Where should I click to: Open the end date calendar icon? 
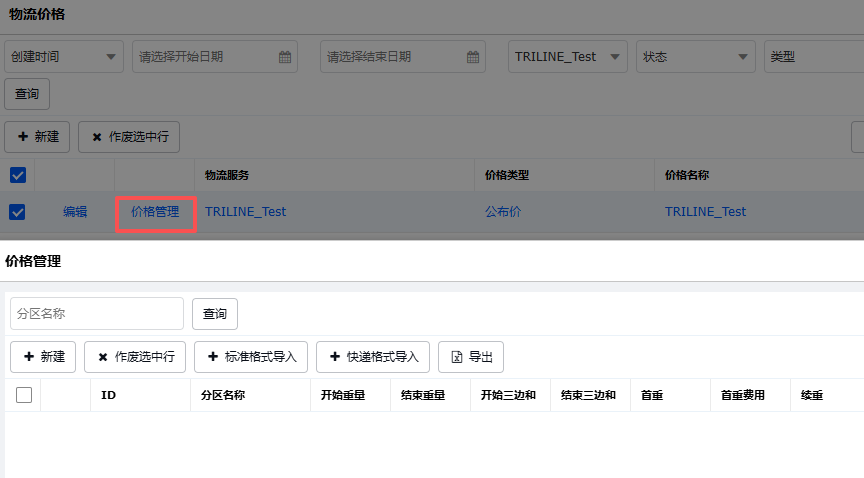(473, 57)
